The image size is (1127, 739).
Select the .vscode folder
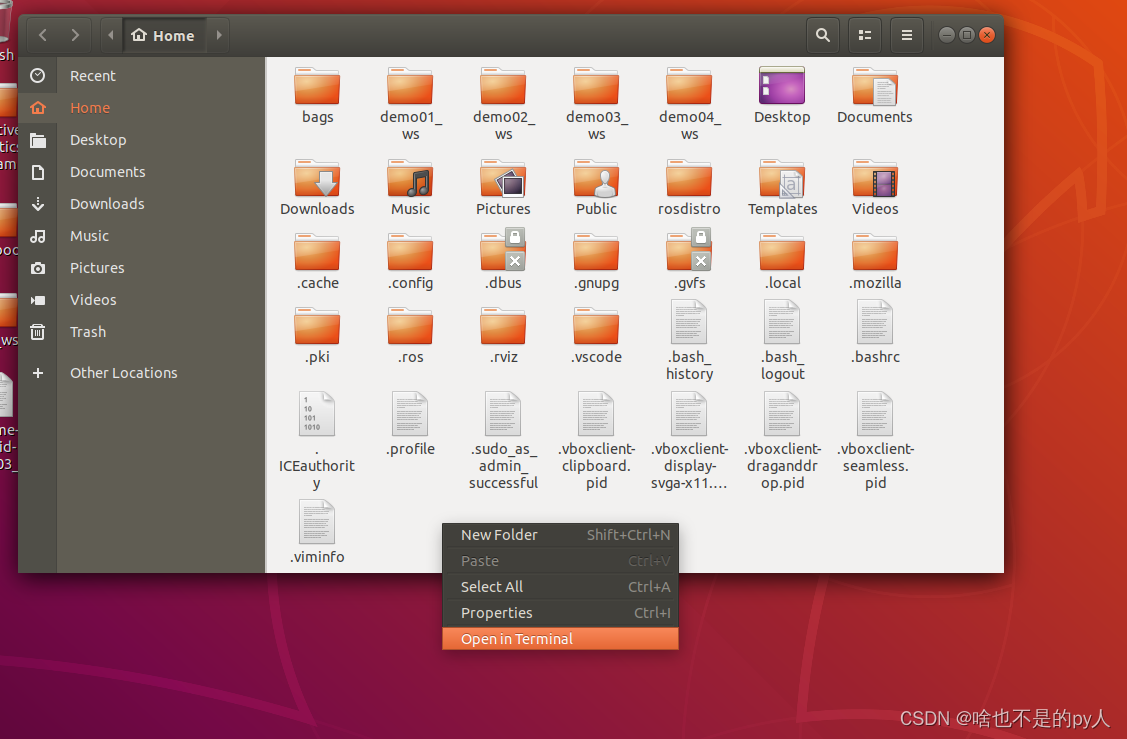pyautogui.click(x=597, y=336)
